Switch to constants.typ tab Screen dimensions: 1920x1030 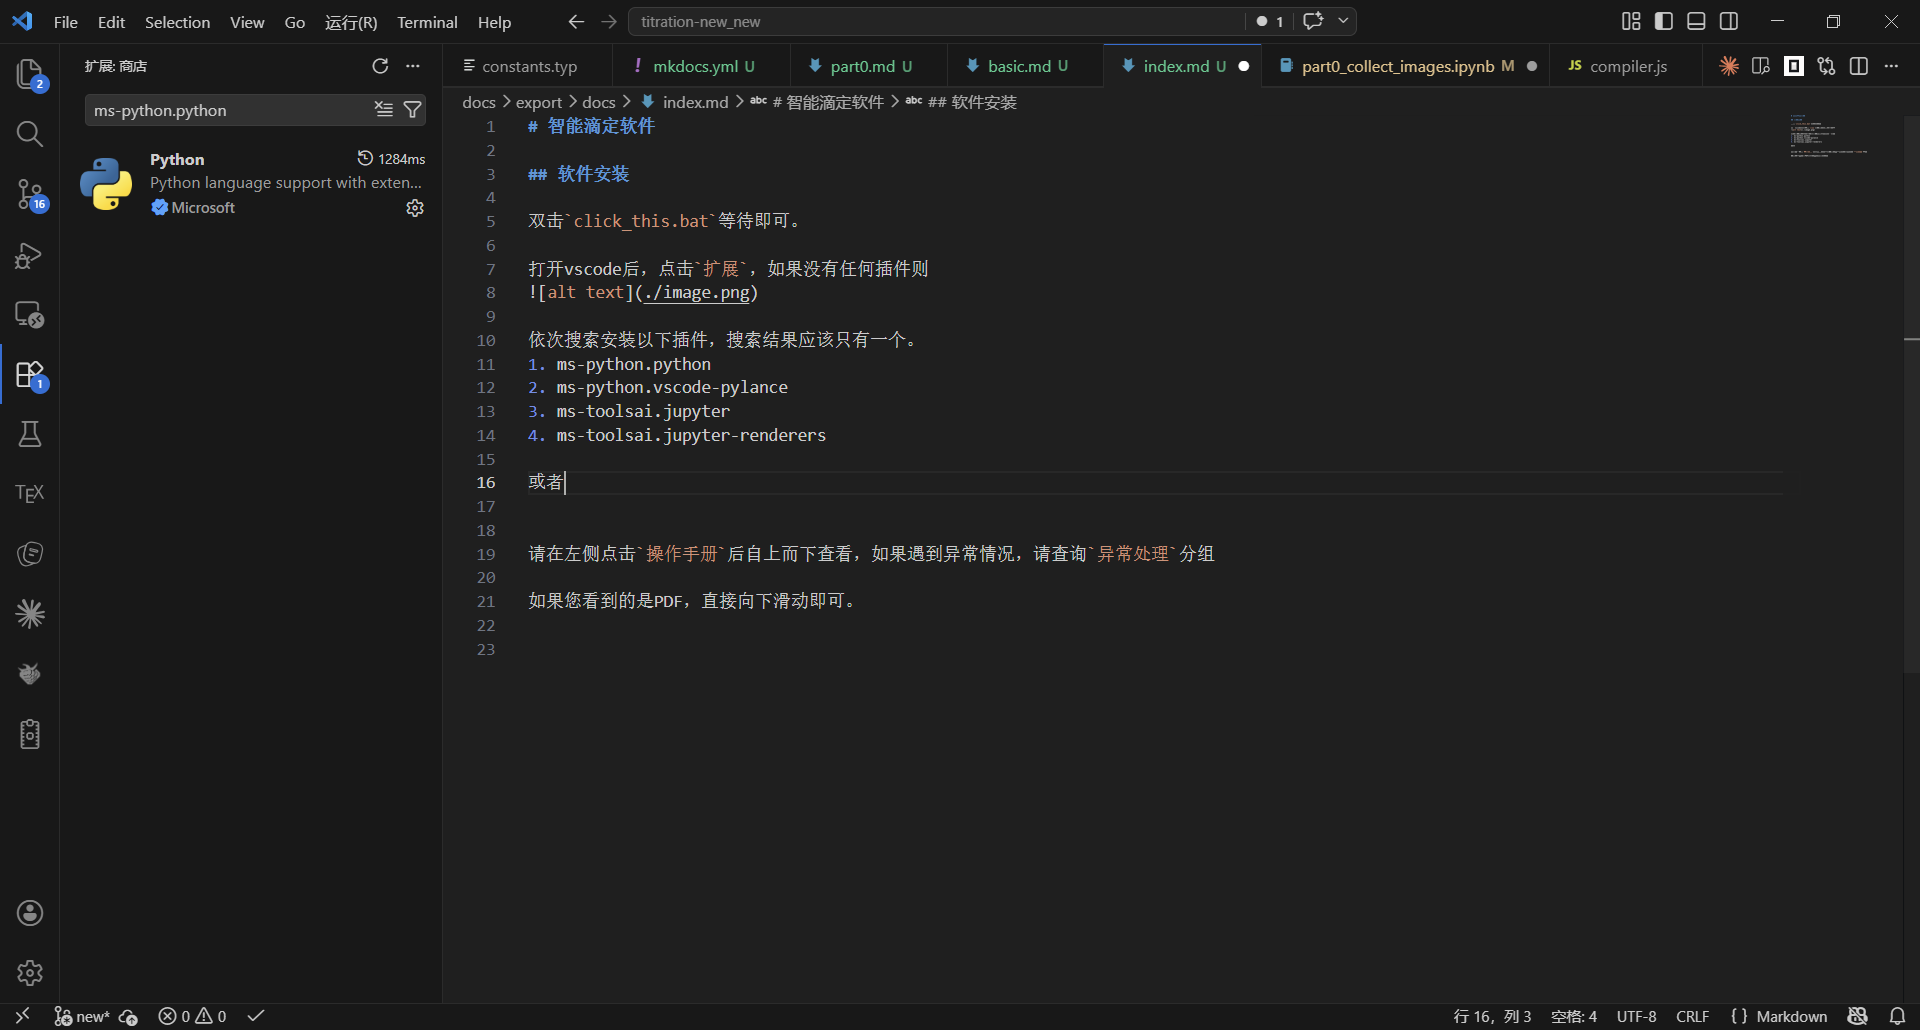529,66
